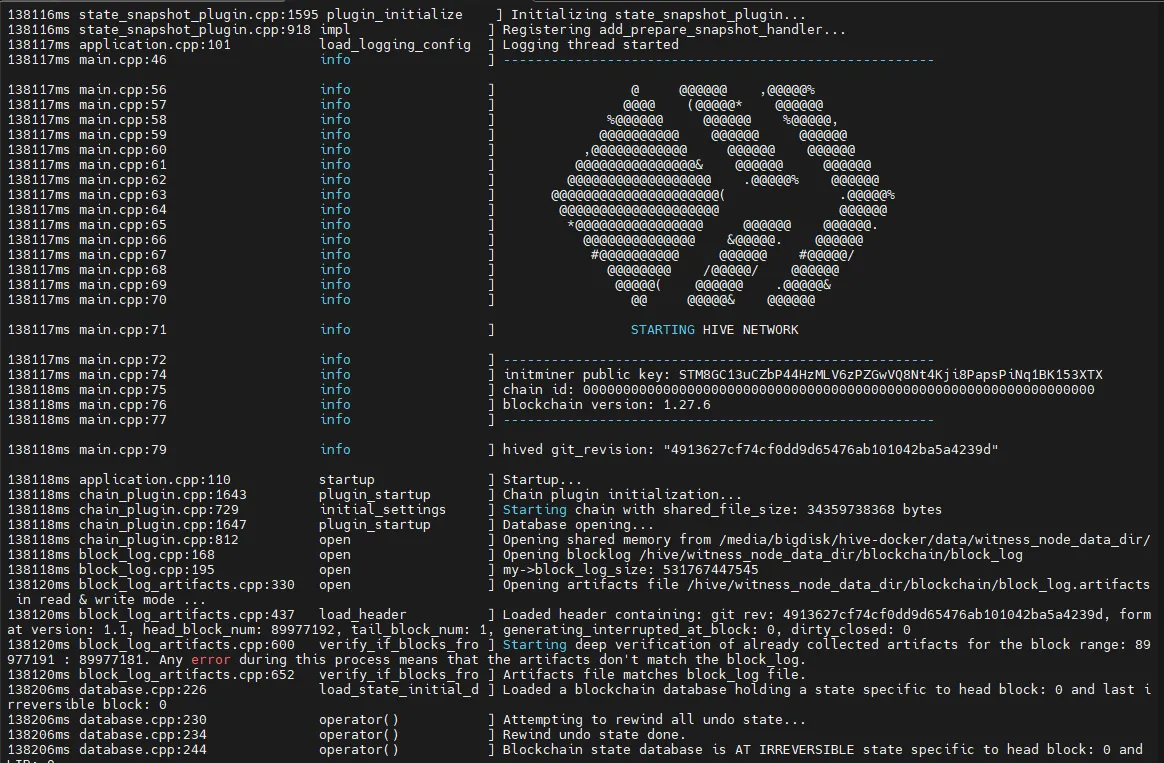This screenshot has width=1164, height=763.
Task: Click 'Loaded header containing: git rev' line
Action: [x=826, y=615]
